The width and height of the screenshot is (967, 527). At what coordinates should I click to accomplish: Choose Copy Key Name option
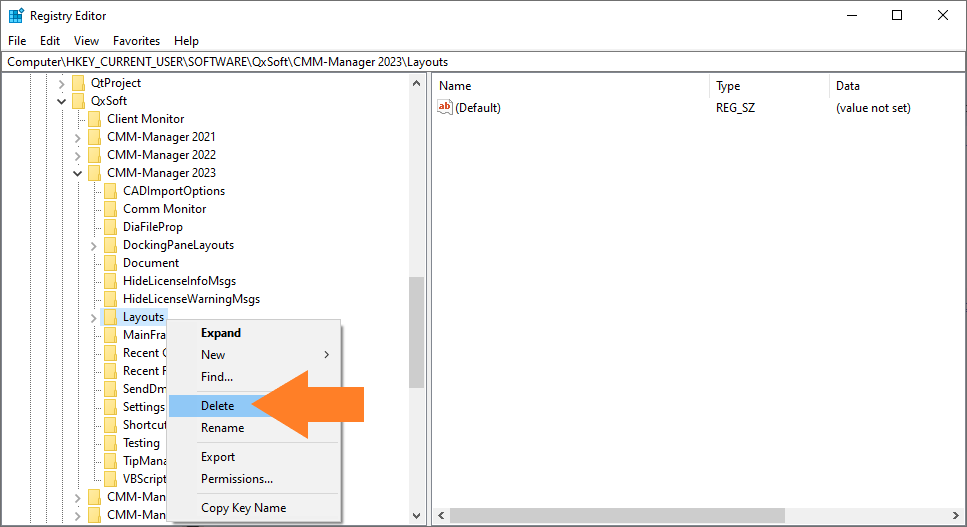(x=243, y=508)
